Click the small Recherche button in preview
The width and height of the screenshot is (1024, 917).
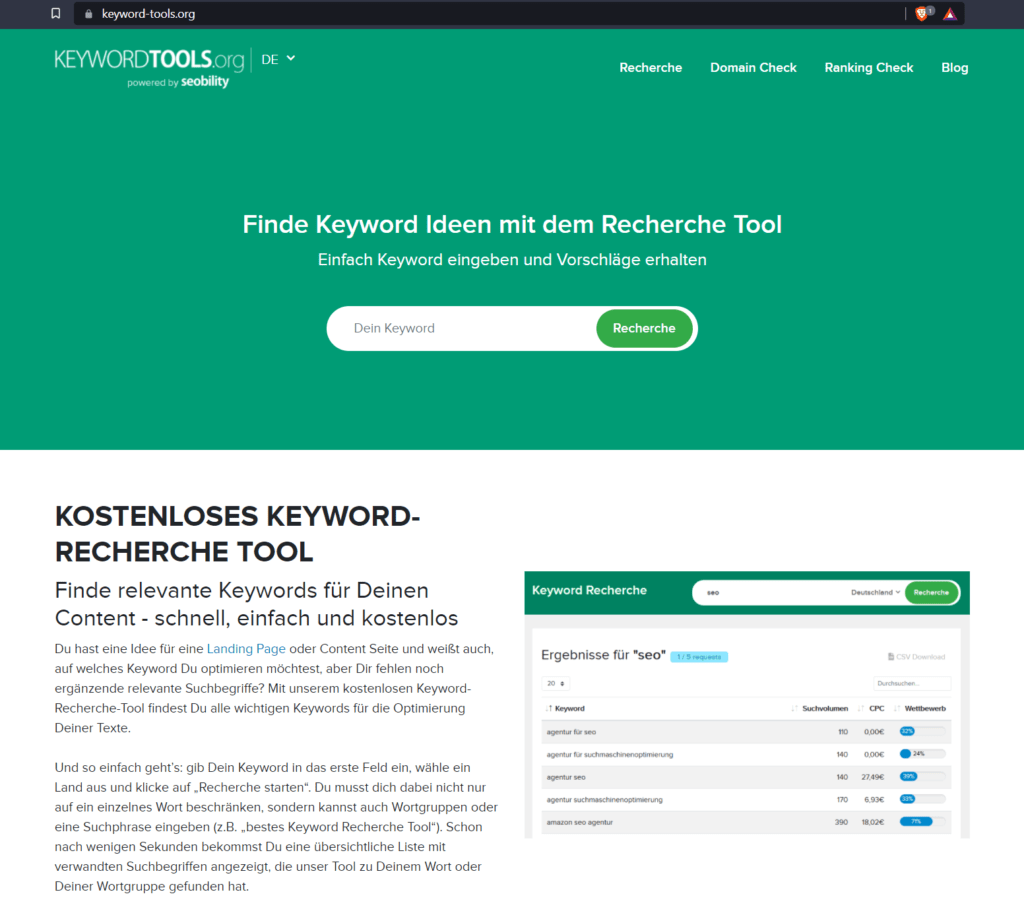[931, 592]
